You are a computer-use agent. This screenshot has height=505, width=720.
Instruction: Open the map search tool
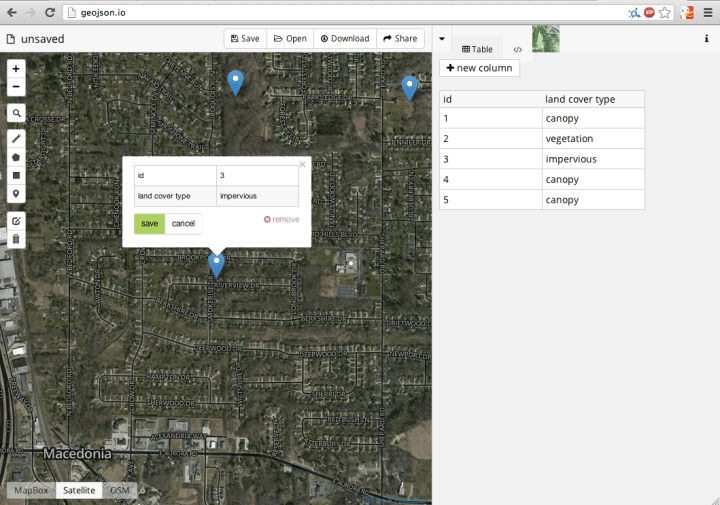click(x=16, y=113)
